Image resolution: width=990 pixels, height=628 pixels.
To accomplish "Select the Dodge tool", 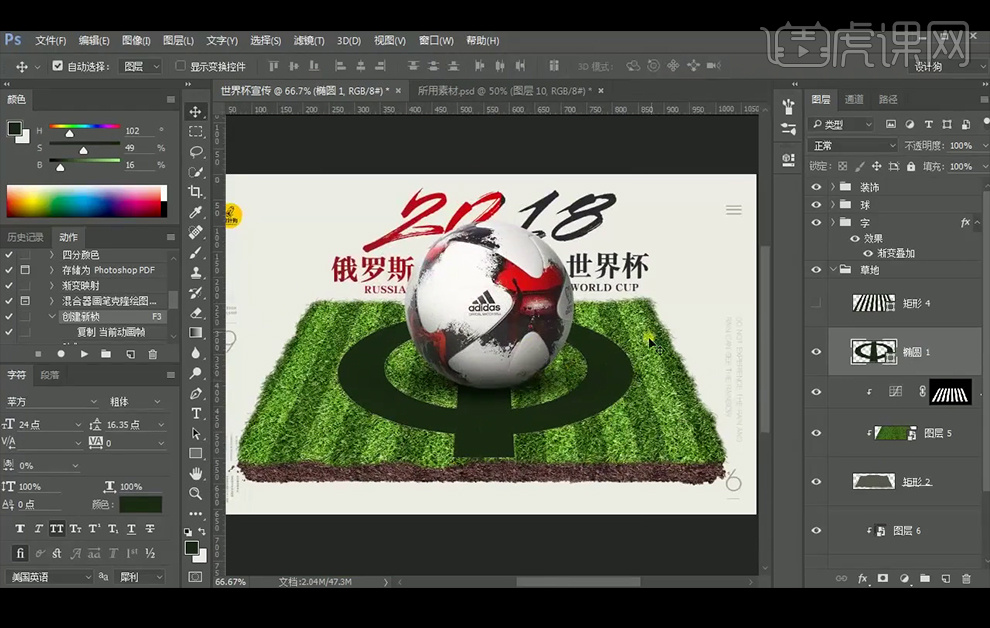I will 196,373.
